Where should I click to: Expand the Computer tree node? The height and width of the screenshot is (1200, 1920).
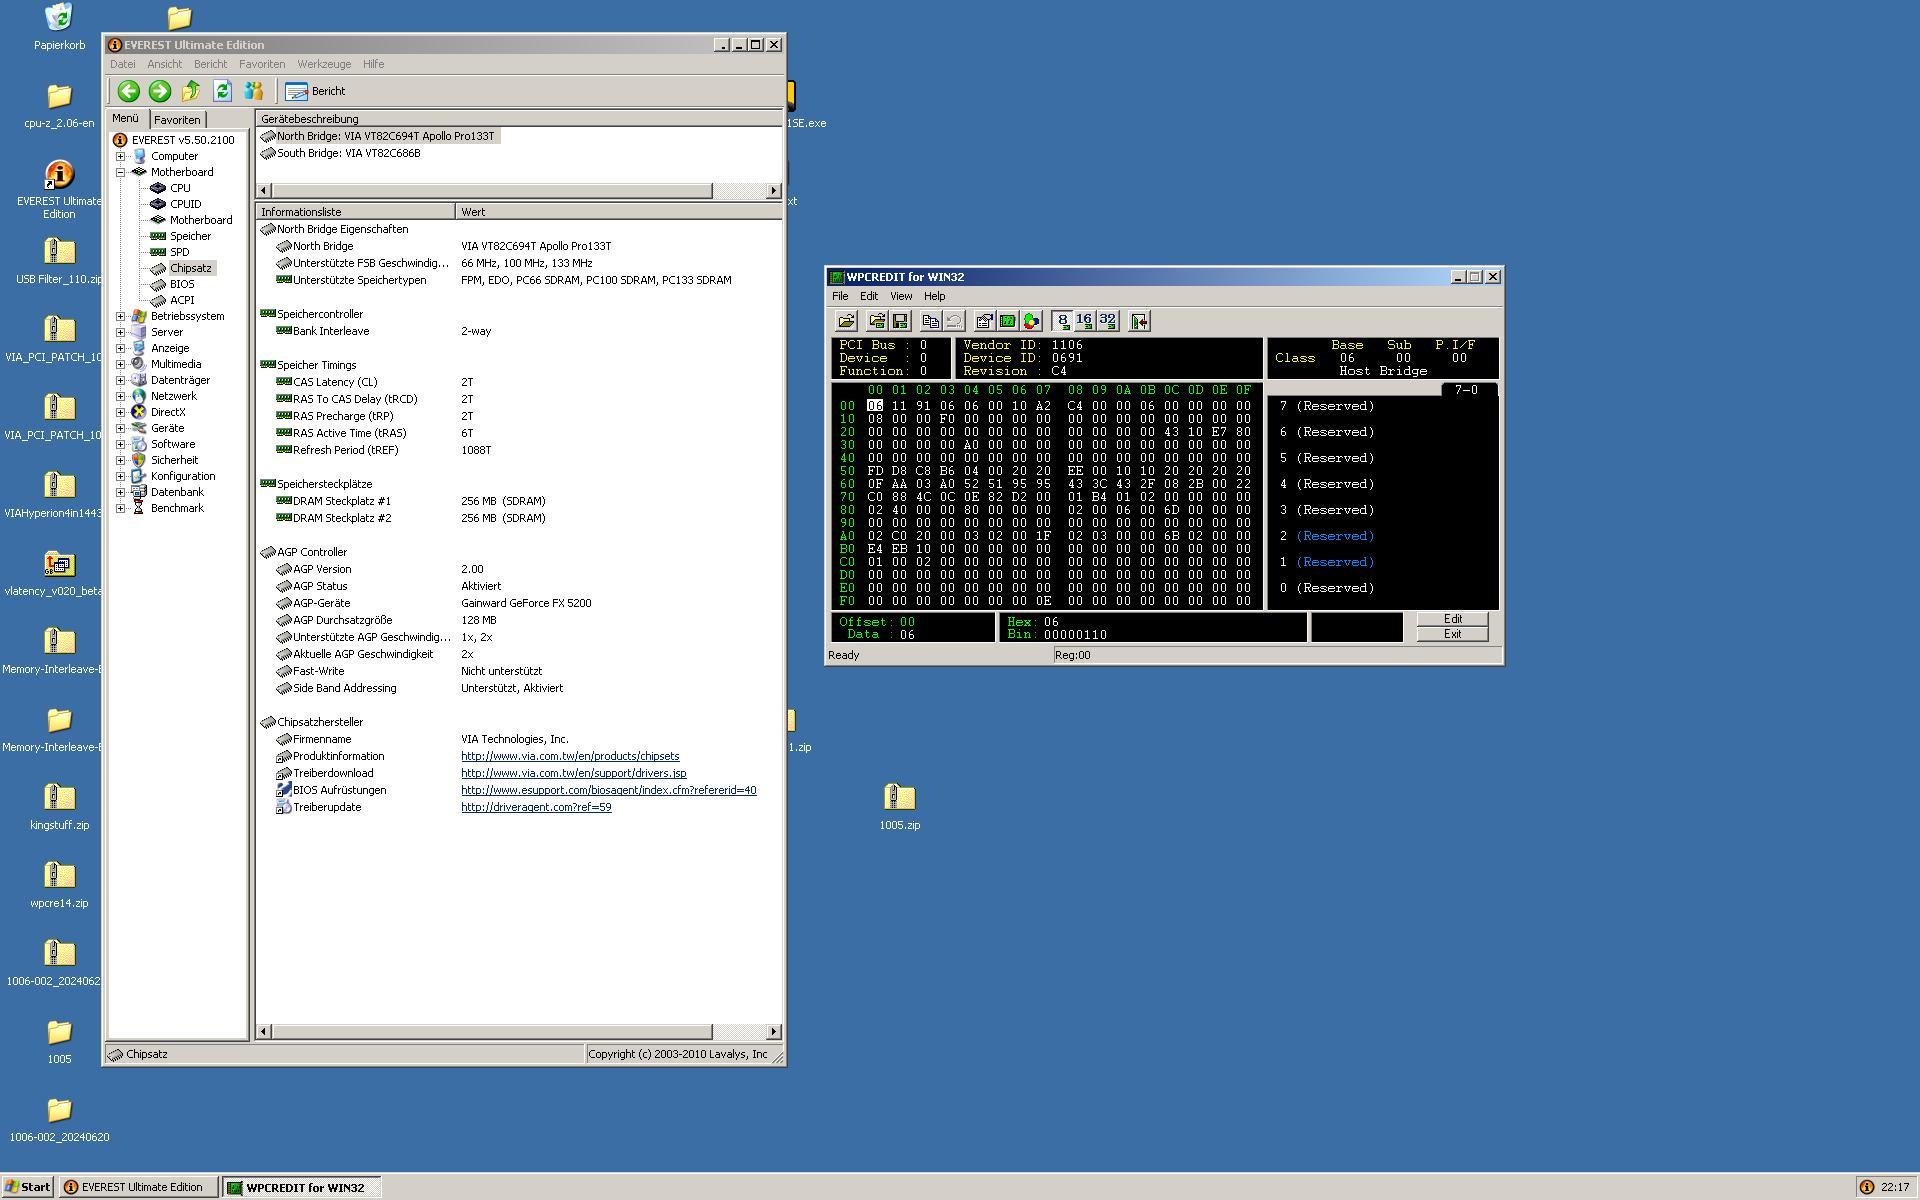pyautogui.click(x=121, y=156)
